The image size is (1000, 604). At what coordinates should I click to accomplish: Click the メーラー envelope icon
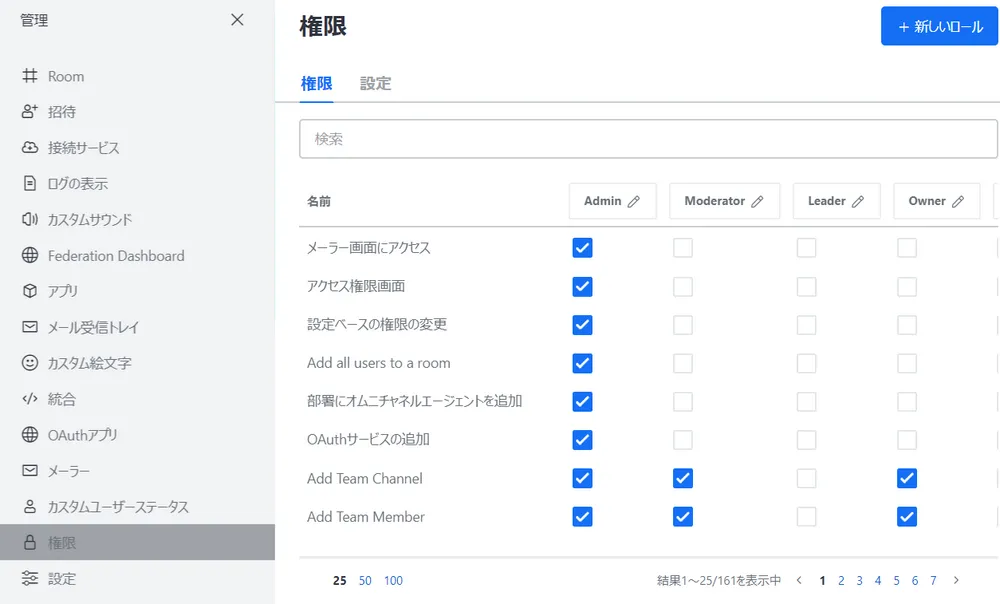pos(30,470)
